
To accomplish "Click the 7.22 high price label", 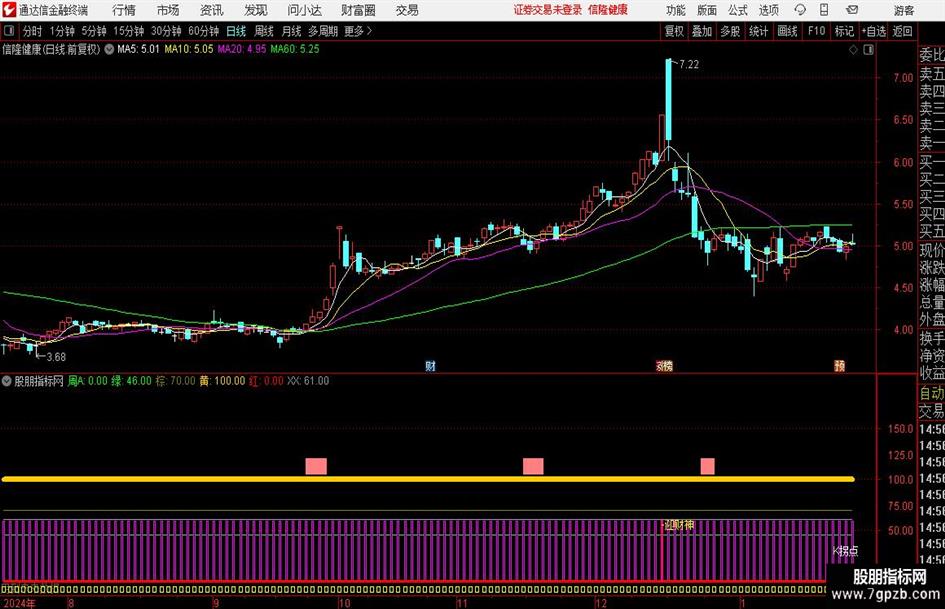I will point(689,65).
